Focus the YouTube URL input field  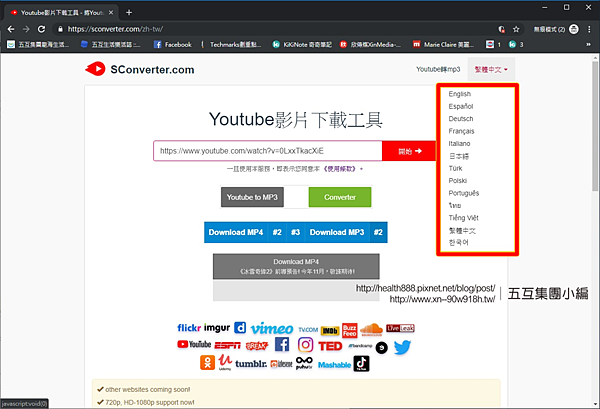pyautogui.click(x=268, y=151)
